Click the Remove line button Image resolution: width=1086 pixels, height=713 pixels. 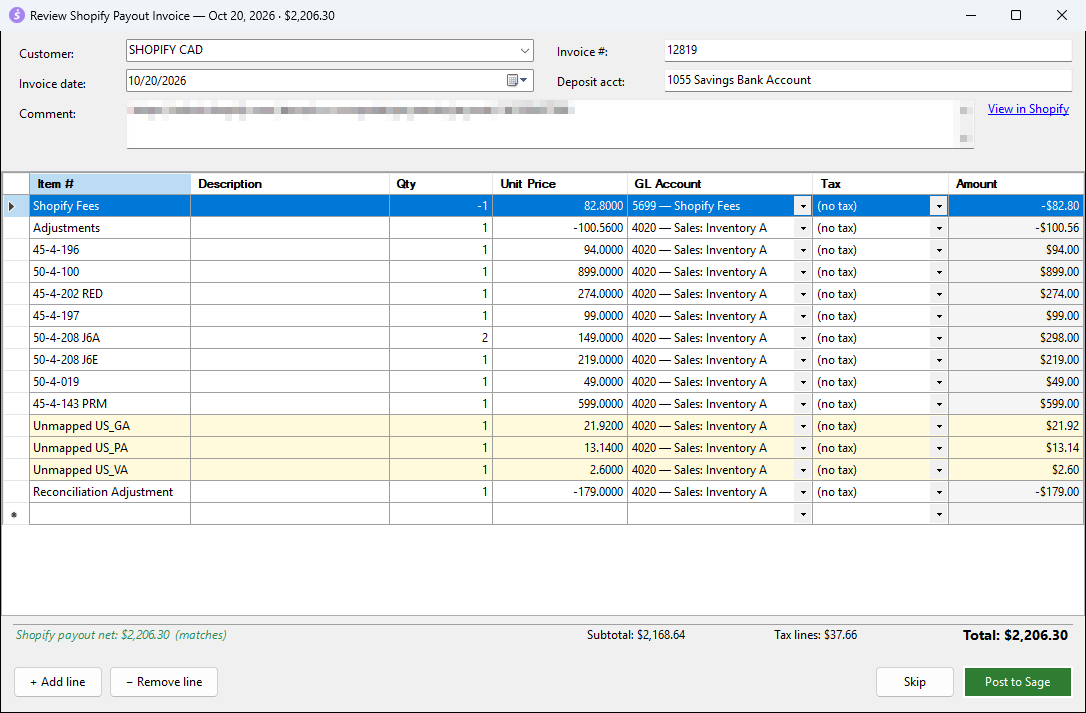[164, 682]
